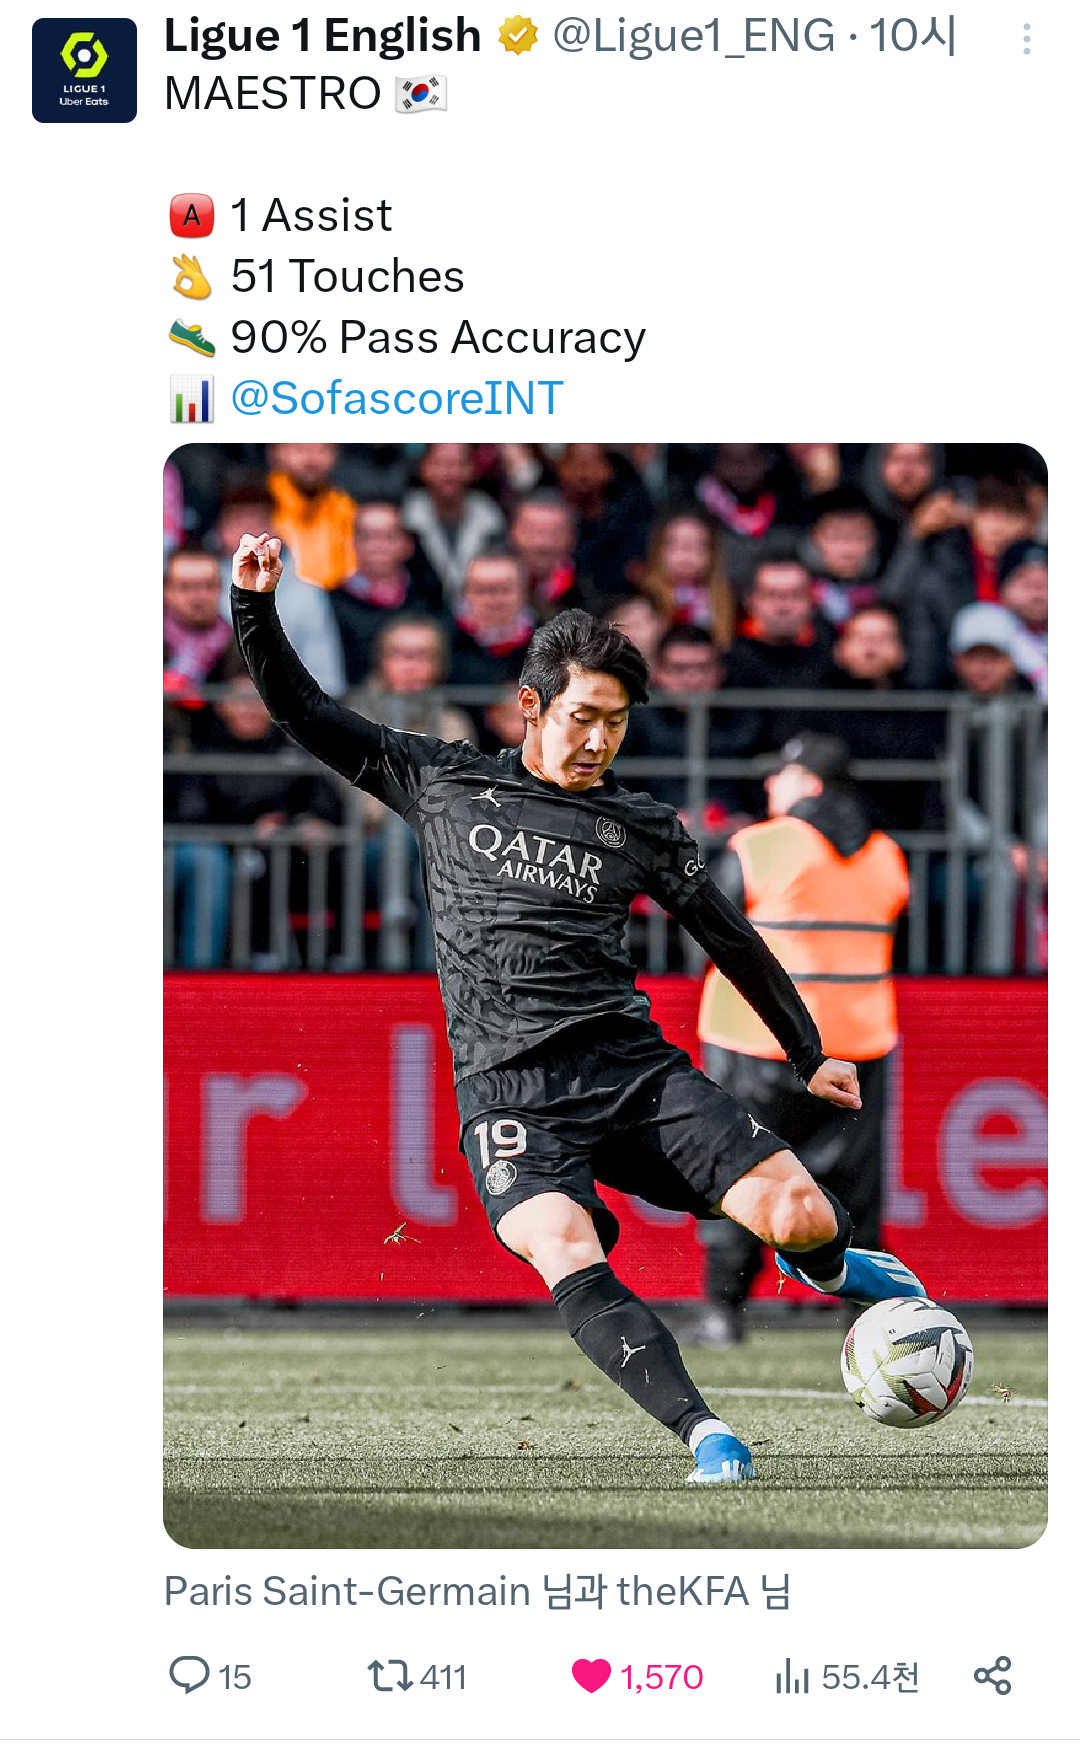Tap the '90% Pass Accuracy' tweet text

[438, 337]
